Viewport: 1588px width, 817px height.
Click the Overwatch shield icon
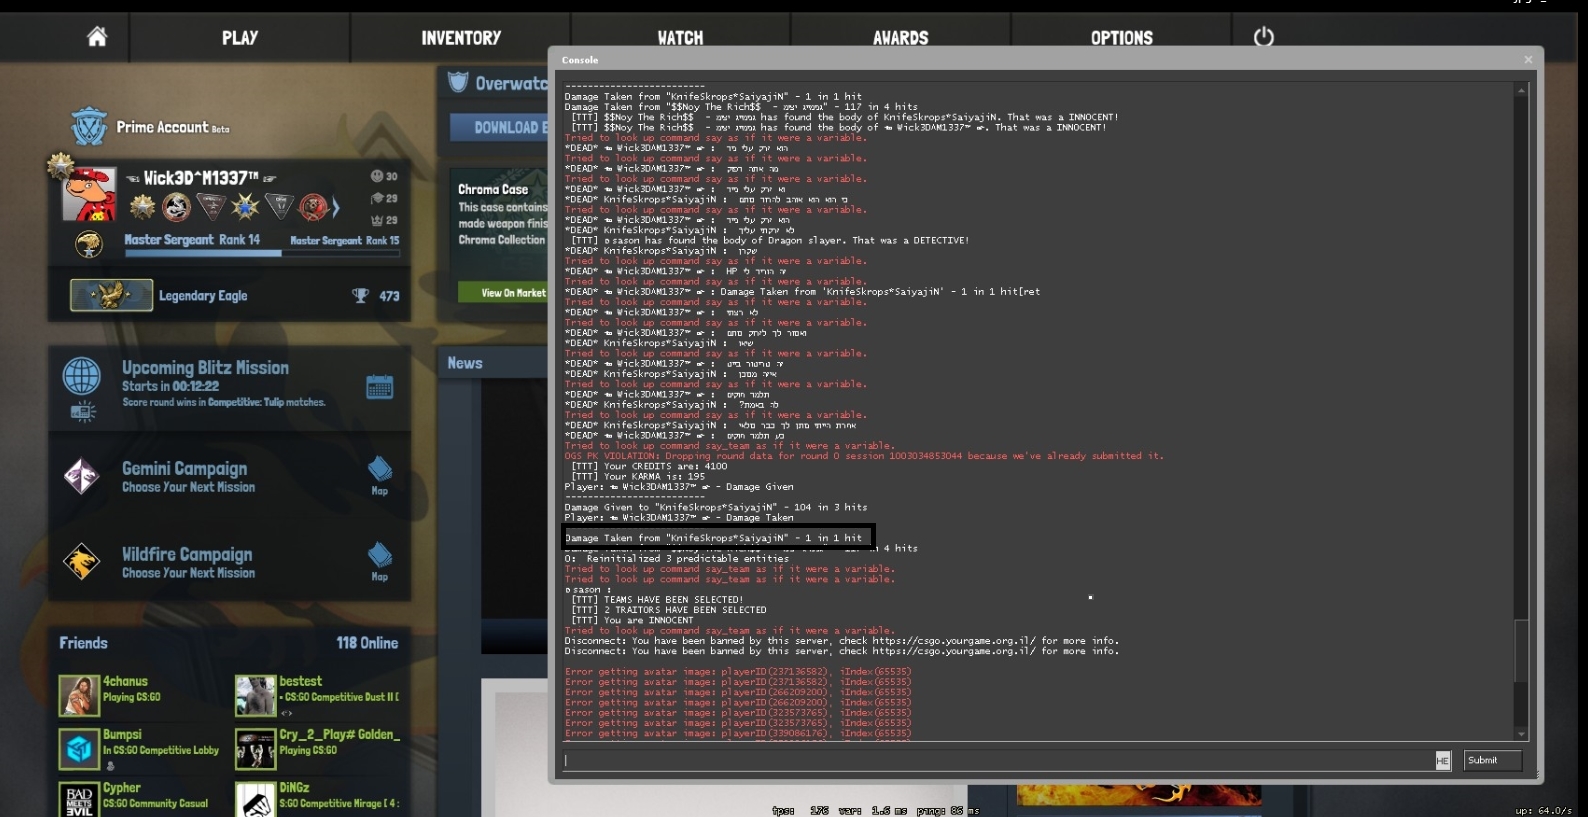click(x=458, y=82)
